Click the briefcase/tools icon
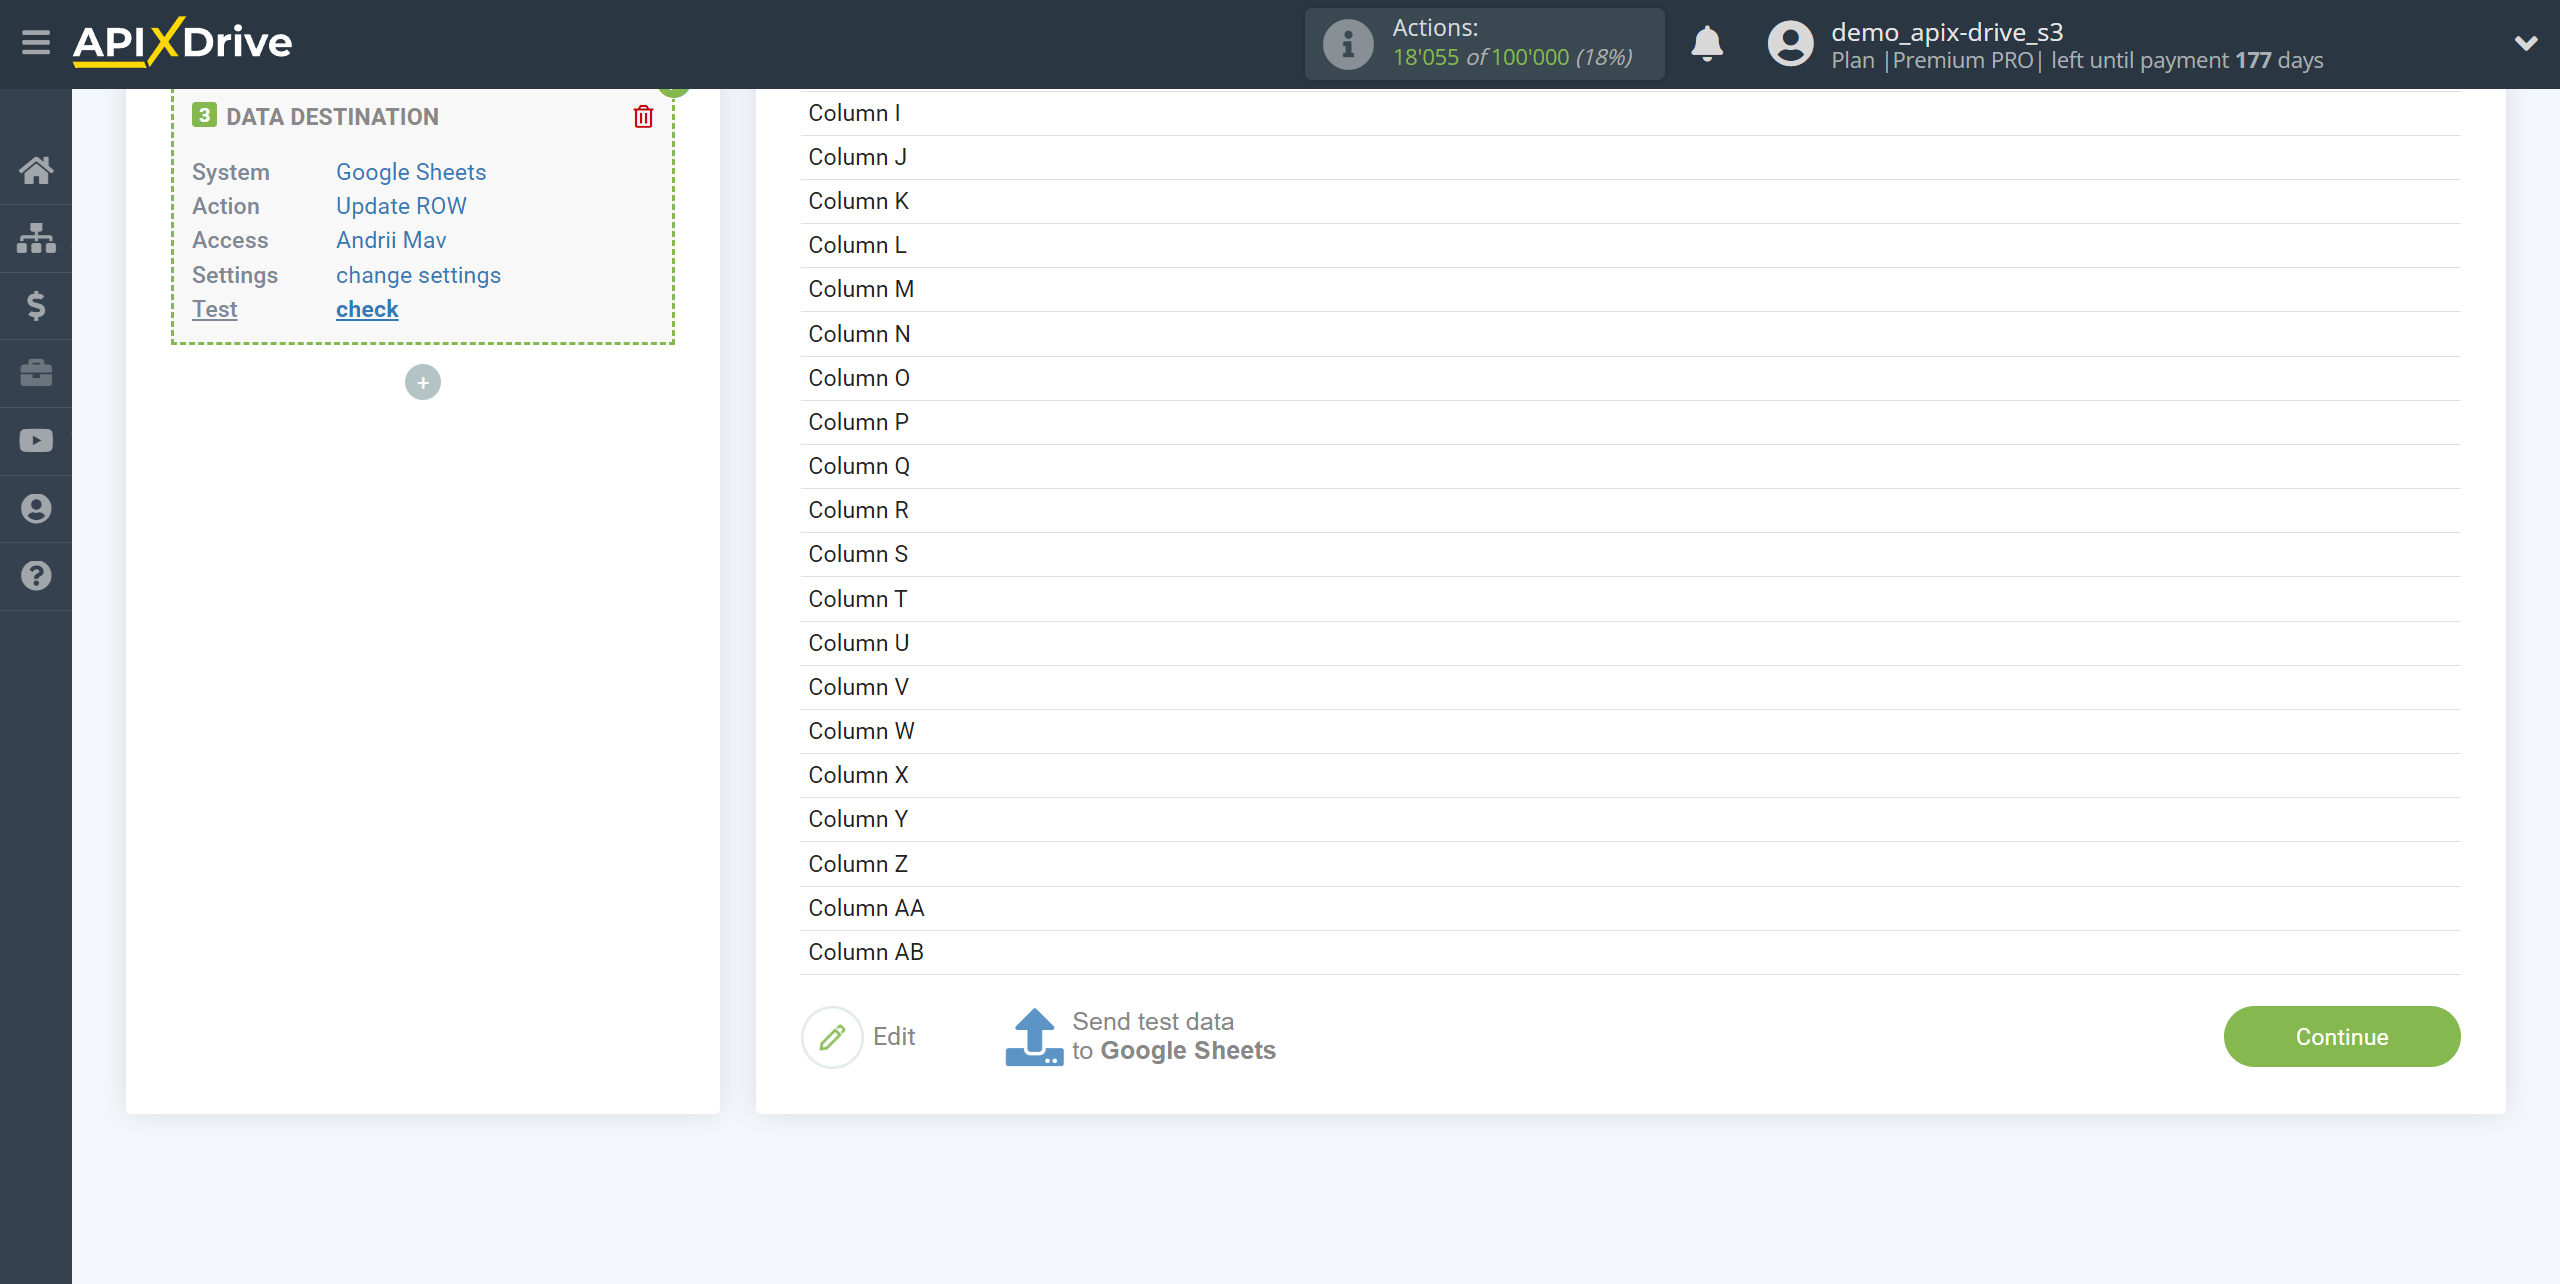 (36, 373)
